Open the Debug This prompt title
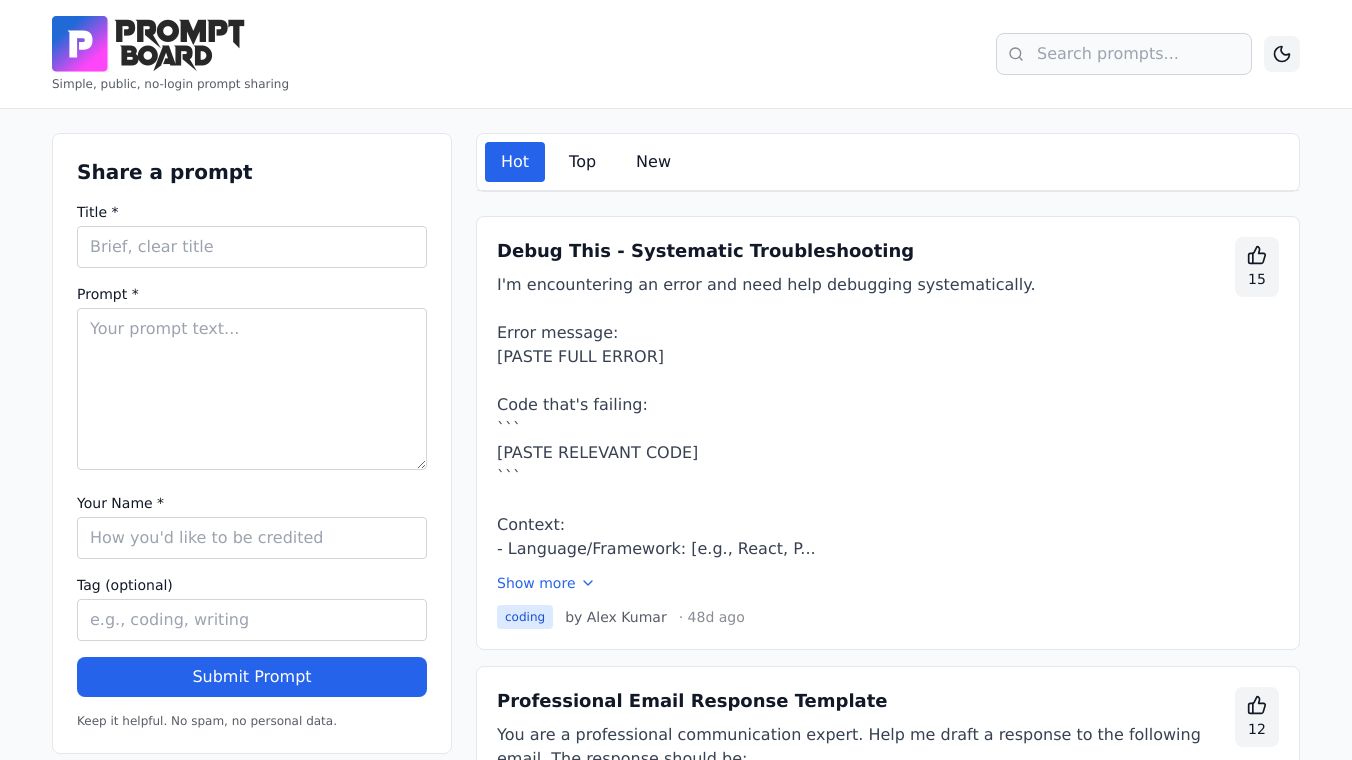The height and width of the screenshot is (760, 1352). click(705, 251)
